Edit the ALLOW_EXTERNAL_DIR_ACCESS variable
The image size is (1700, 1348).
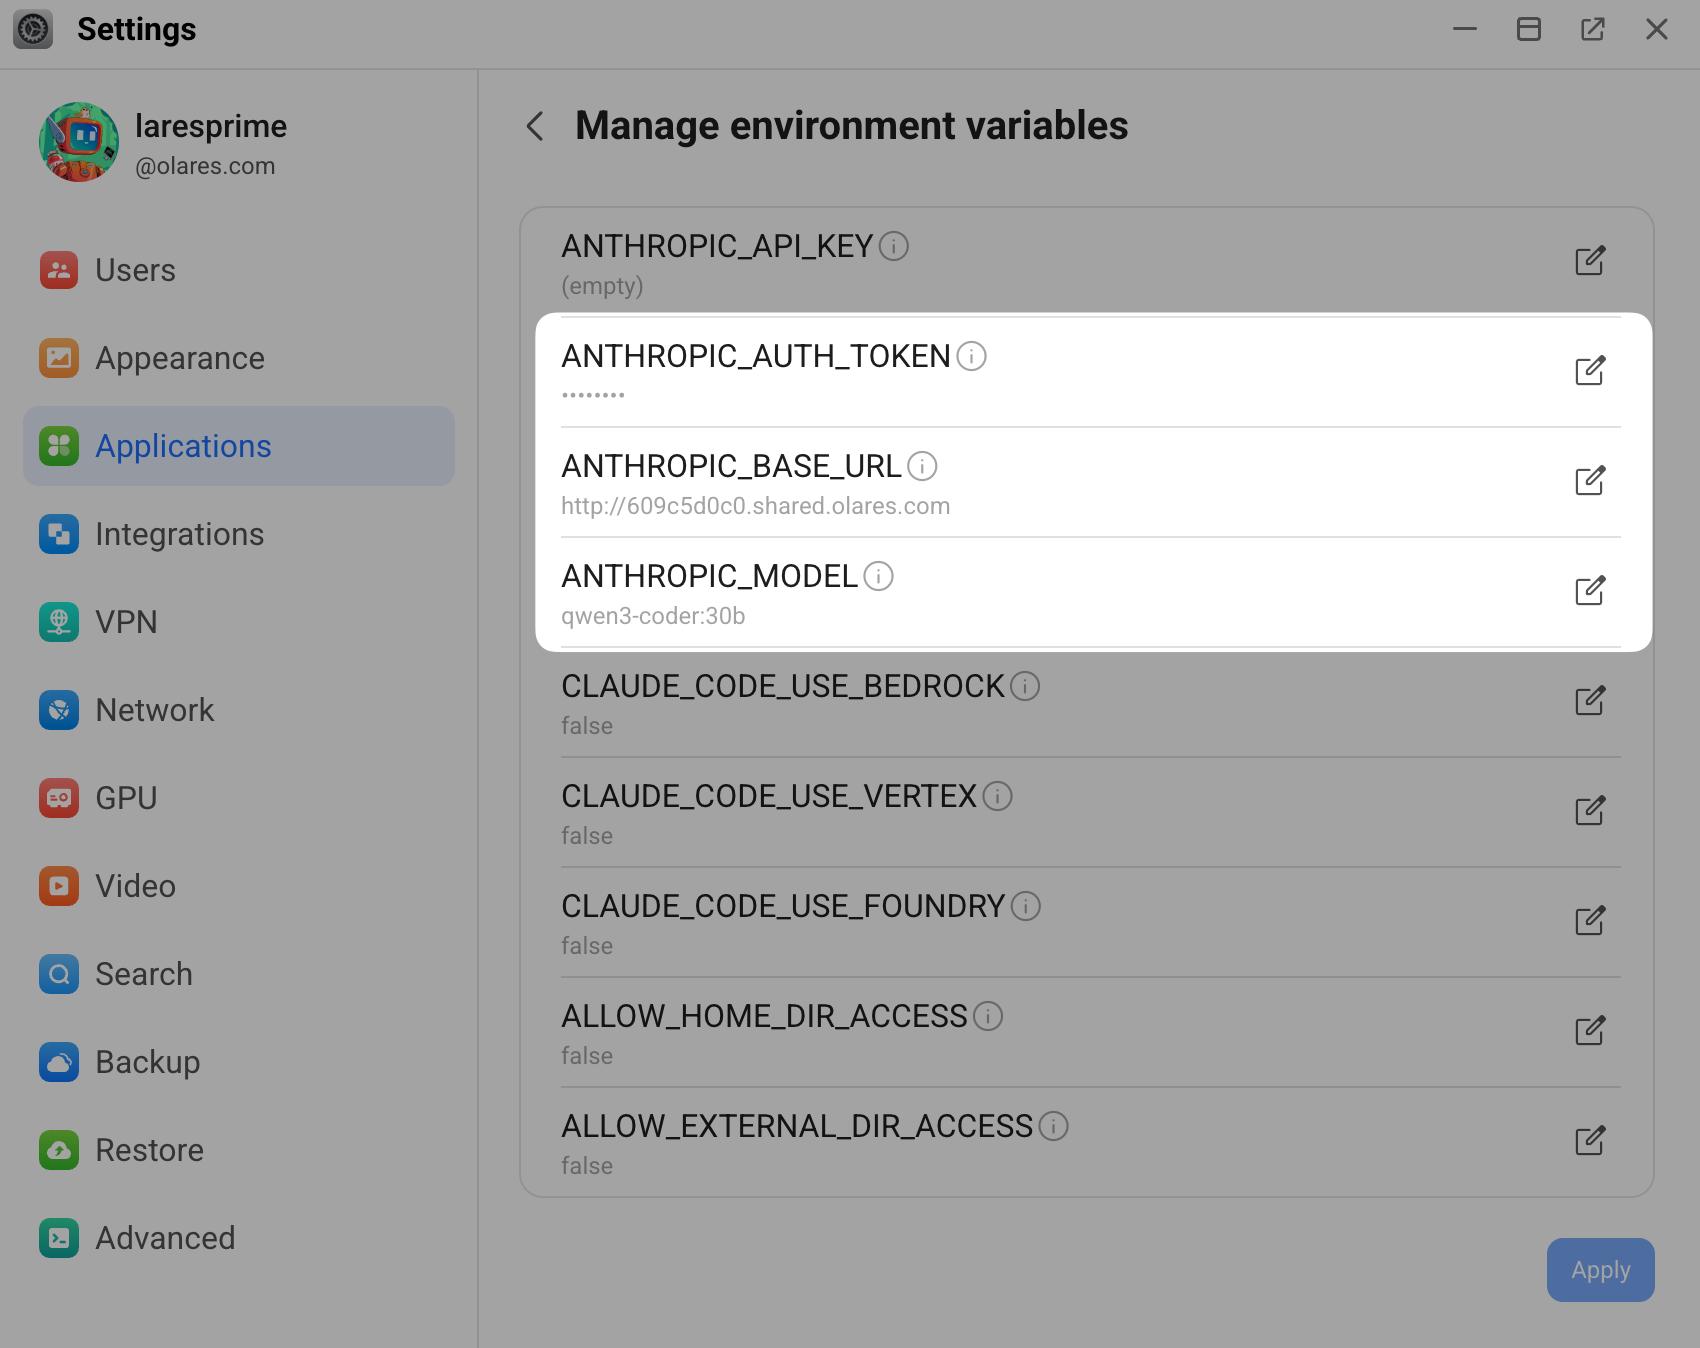coord(1590,1141)
